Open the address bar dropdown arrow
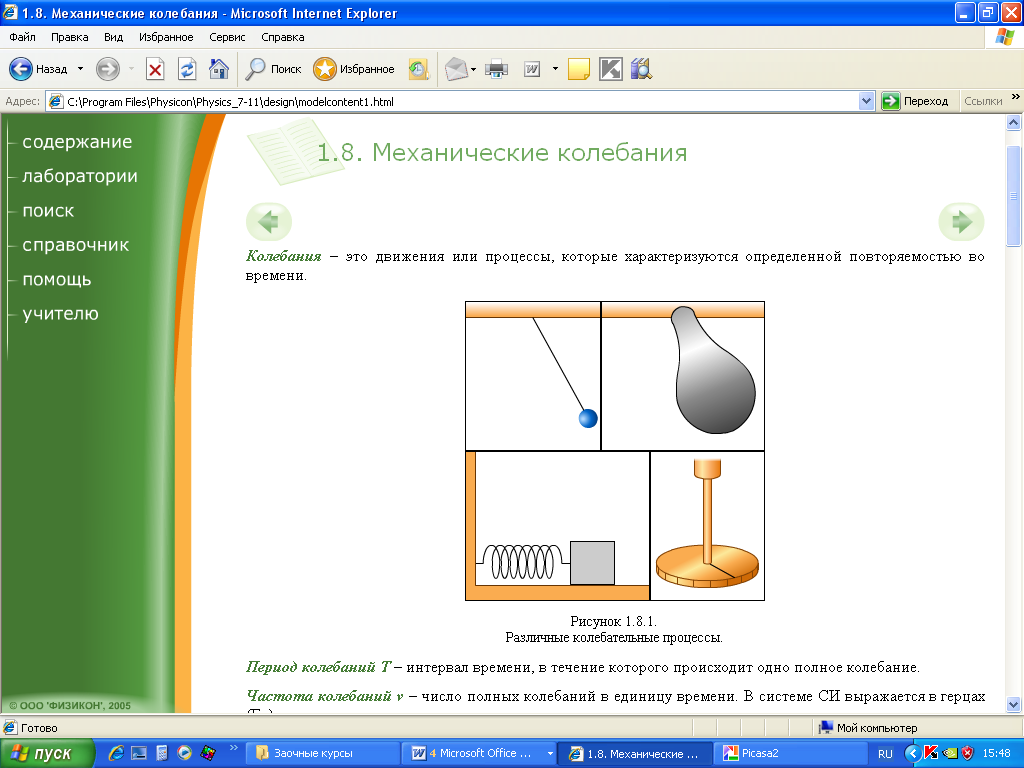The width and height of the screenshot is (1024, 768). 867,101
